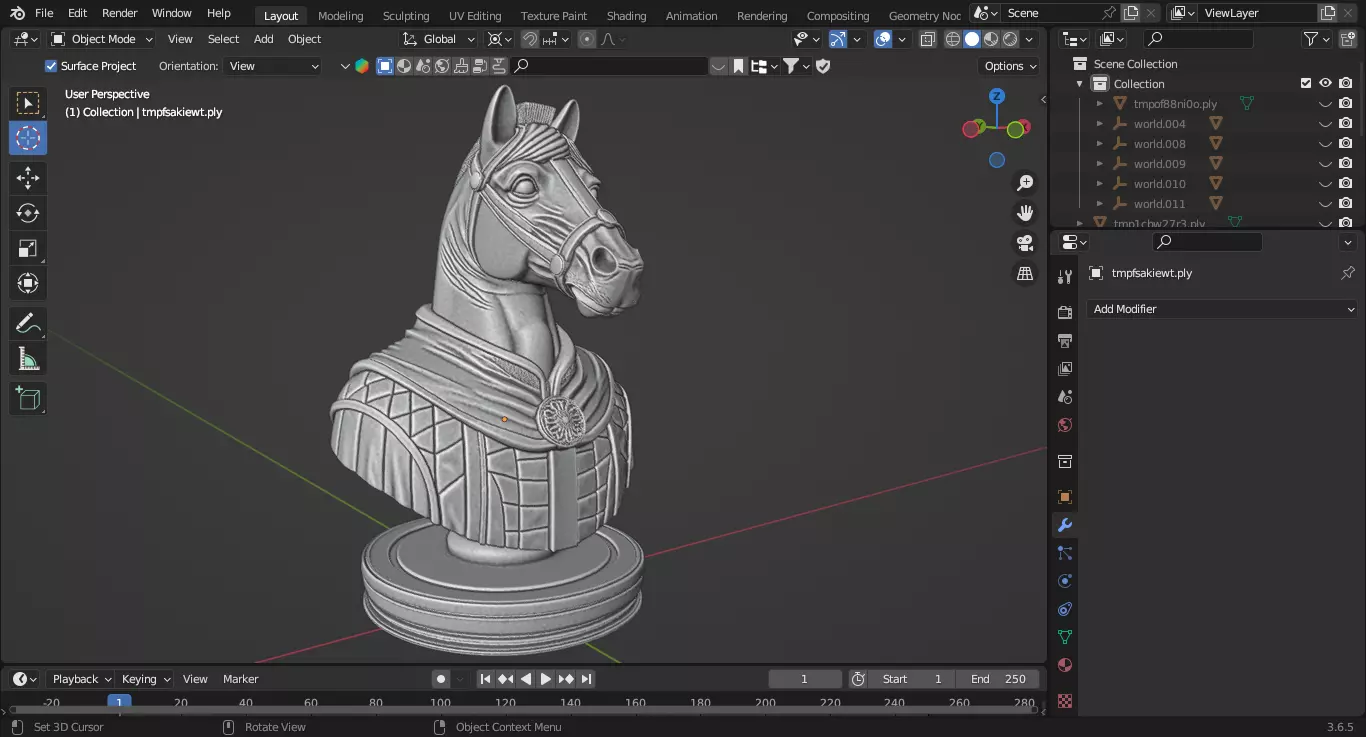Viewport: 1366px width, 737px height.
Task: Click Keying in the timeline
Action: click(x=145, y=679)
